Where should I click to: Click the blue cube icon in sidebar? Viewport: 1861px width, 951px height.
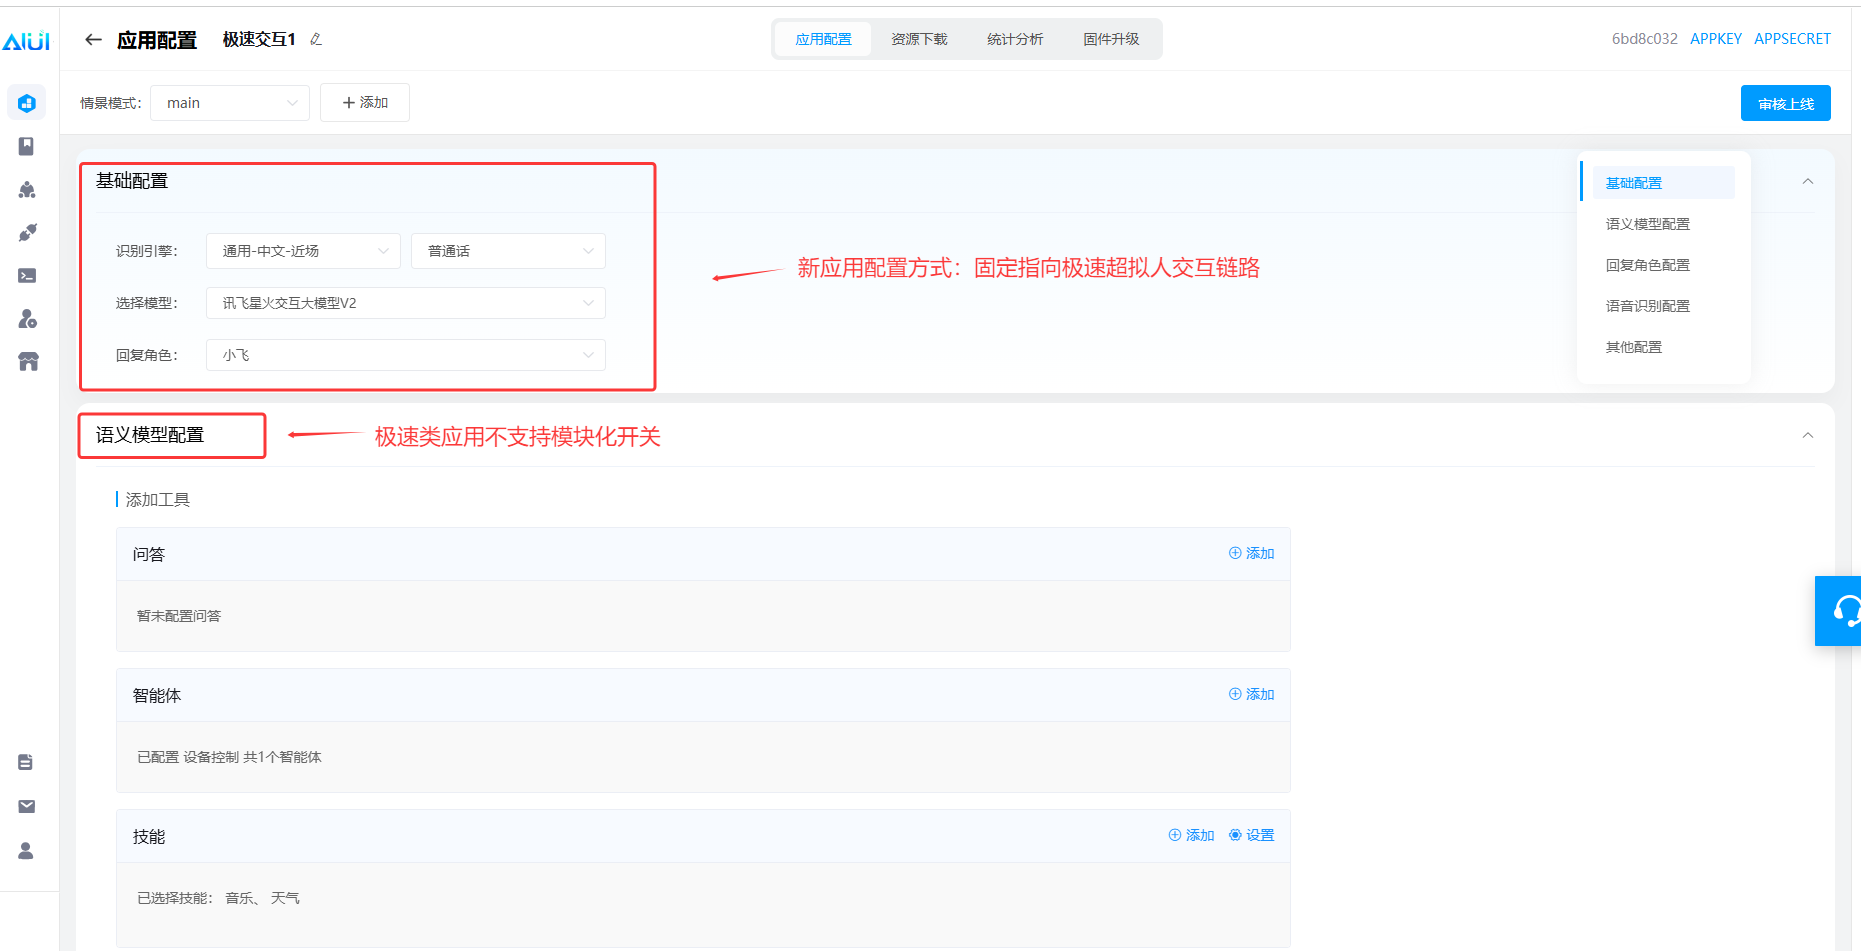point(27,103)
